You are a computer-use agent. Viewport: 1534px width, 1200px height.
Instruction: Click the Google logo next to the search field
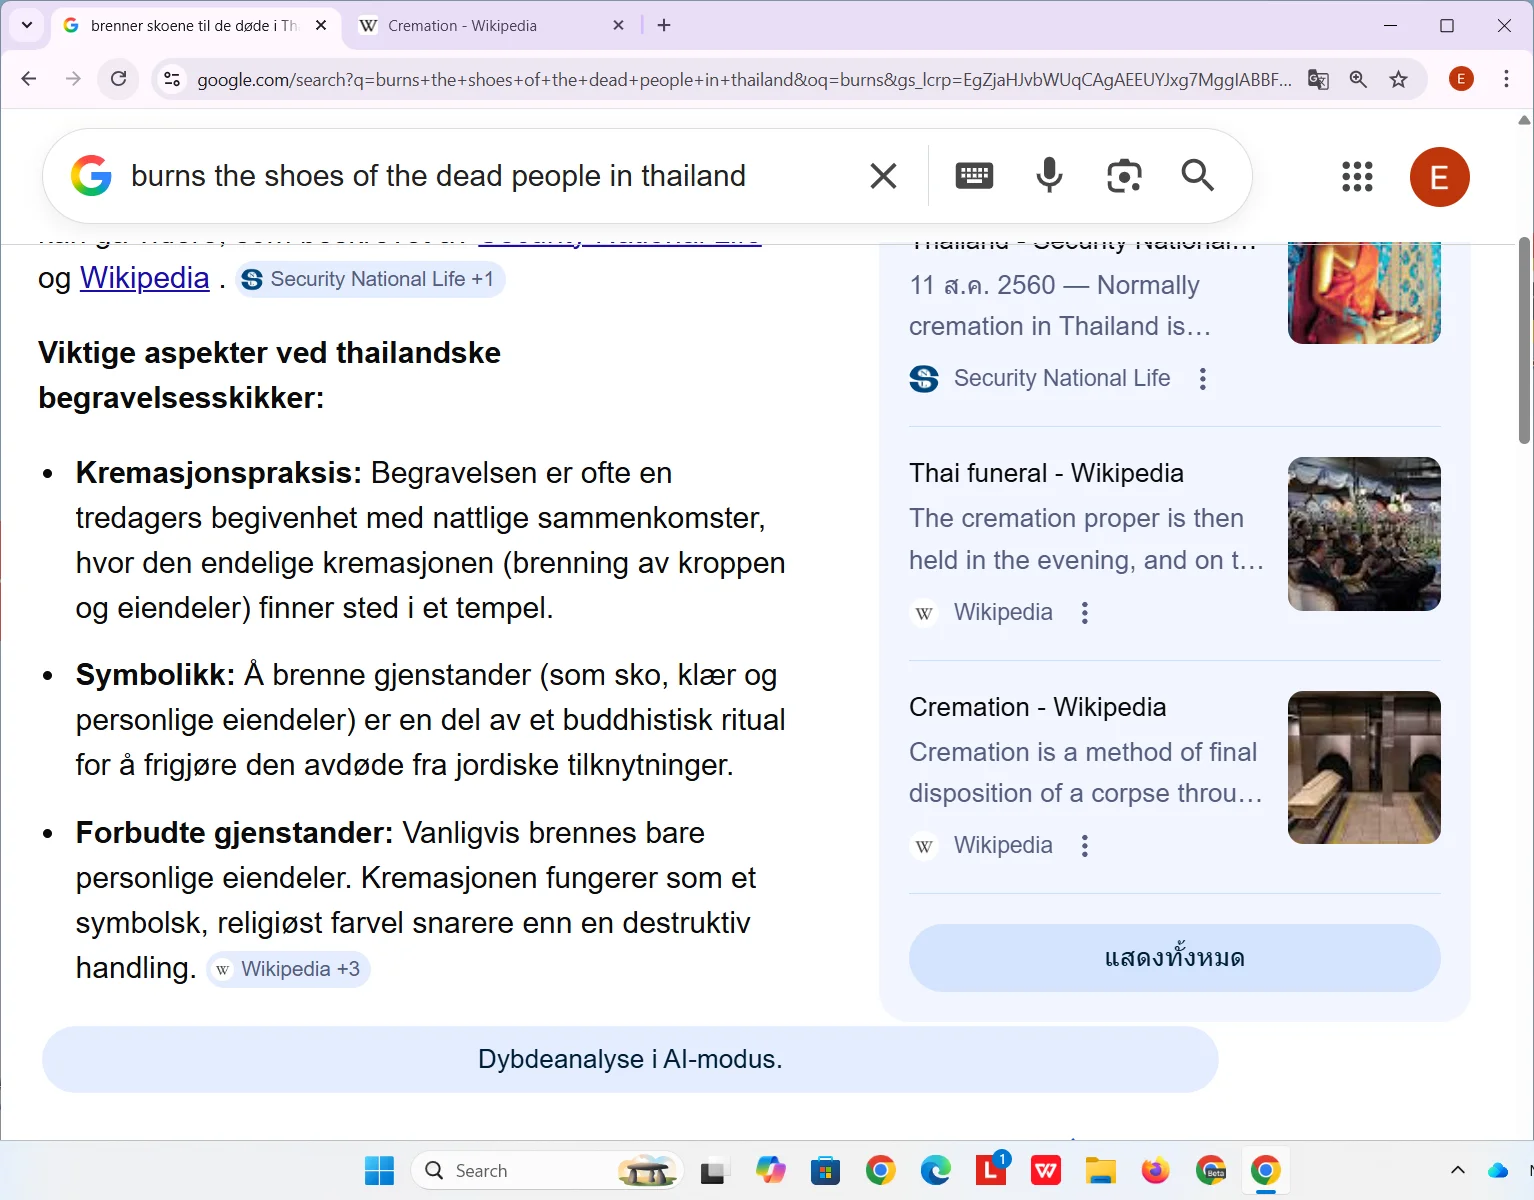point(90,175)
